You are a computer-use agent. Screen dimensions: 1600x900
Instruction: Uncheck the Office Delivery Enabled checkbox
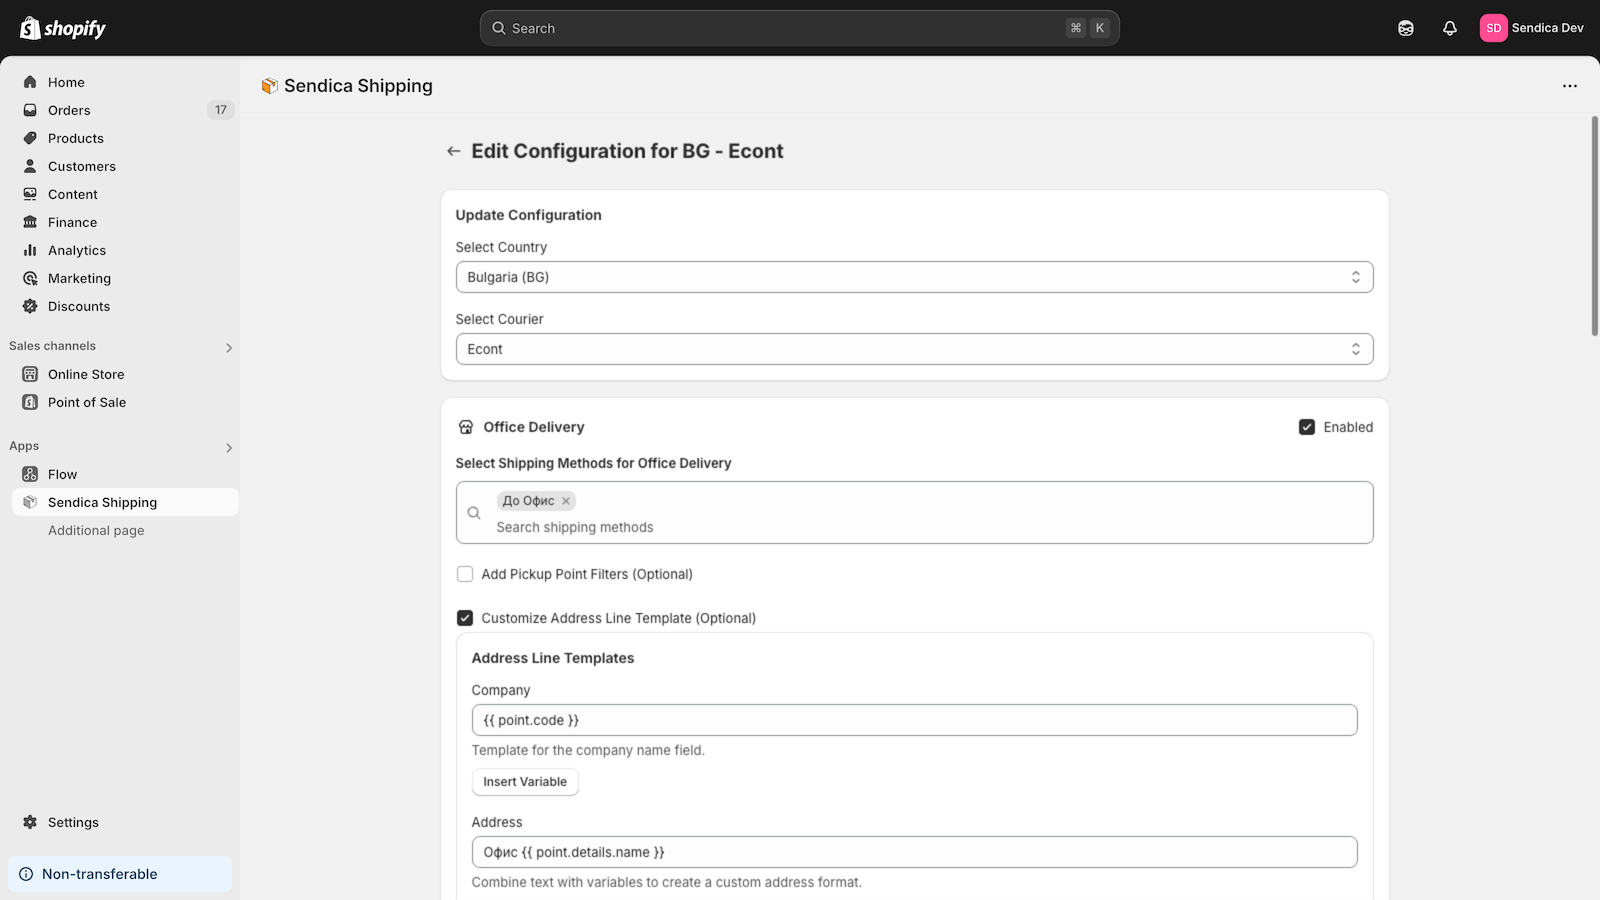pos(1307,427)
